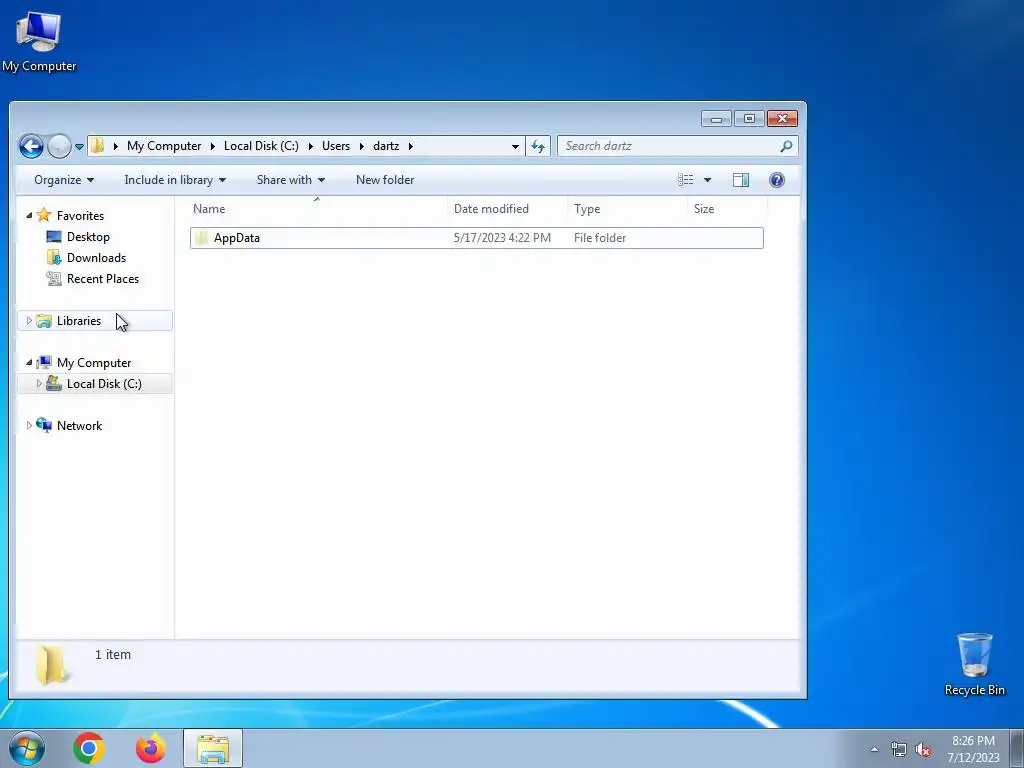Click the AppData folder icon
The height and width of the screenshot is (768, 1024).
click(x=202, y=238)
